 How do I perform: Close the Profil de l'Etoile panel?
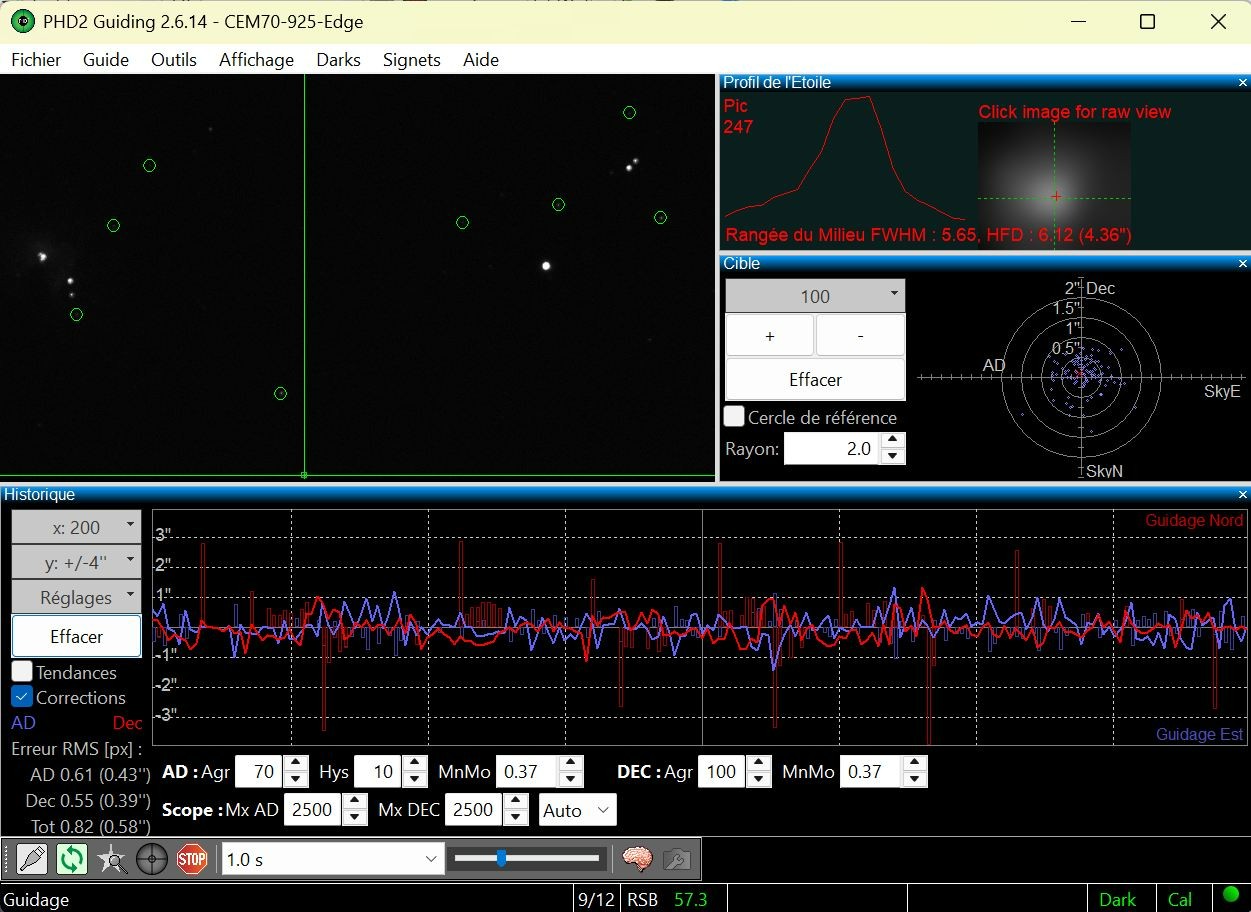pyautogui.click(x=1243, y=83)
